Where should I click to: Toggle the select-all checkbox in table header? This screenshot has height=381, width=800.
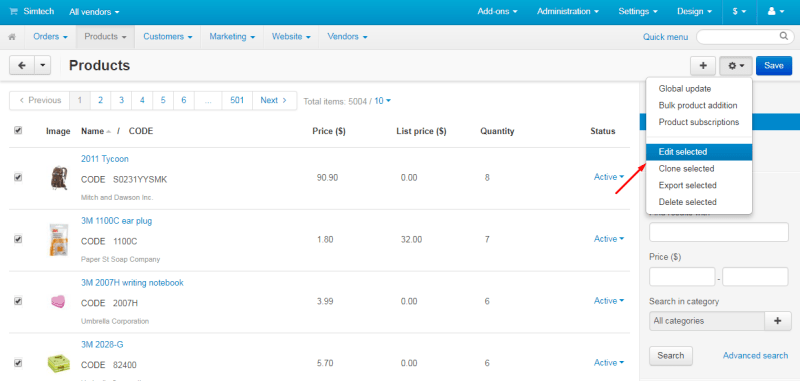coord(18,131)
